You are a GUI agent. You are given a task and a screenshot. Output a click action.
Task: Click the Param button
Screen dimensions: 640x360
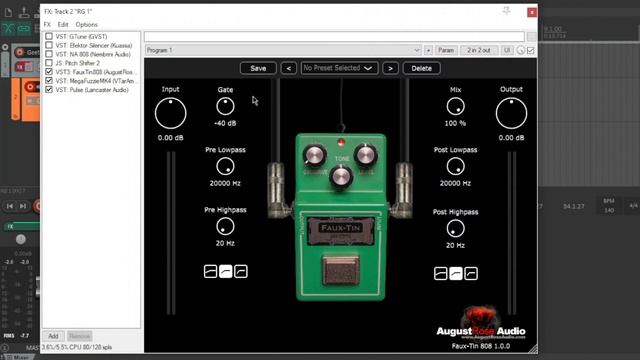tap(446, 50)
